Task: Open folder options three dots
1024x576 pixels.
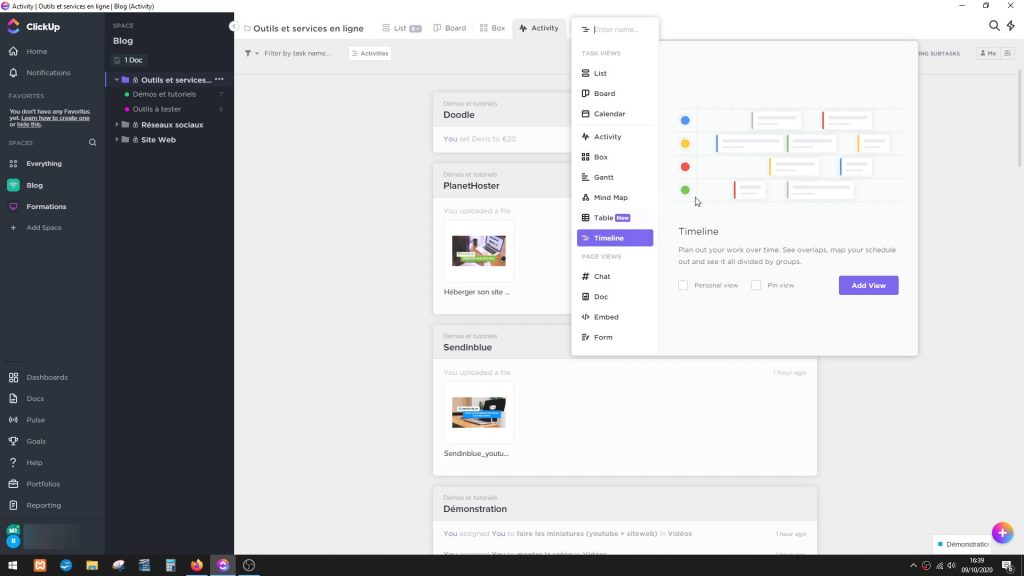Action: point(219,80)
